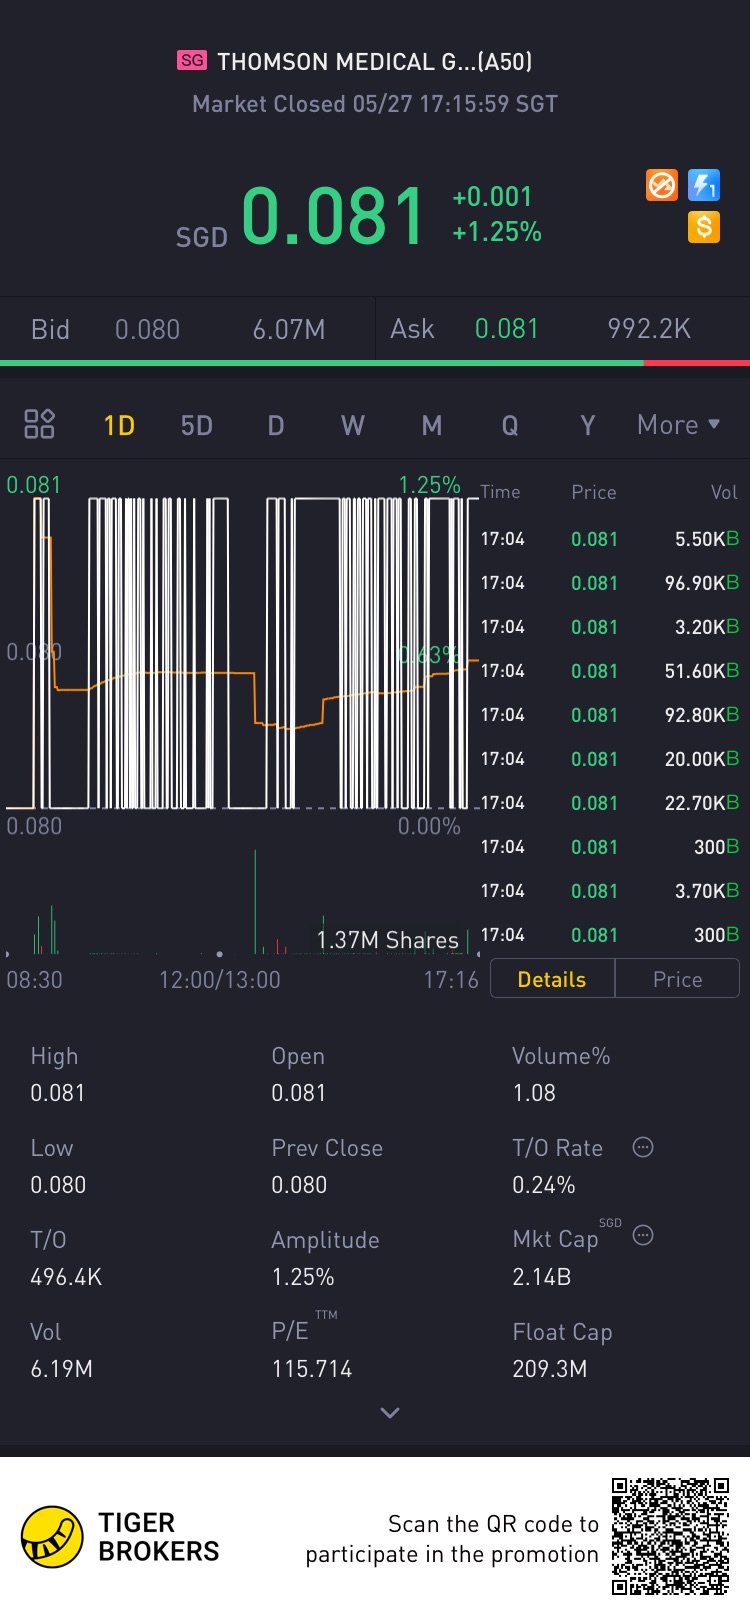Expand more stock details with down chevron
Screen dimensions: 750x1617
click(x=390, y=1412)
